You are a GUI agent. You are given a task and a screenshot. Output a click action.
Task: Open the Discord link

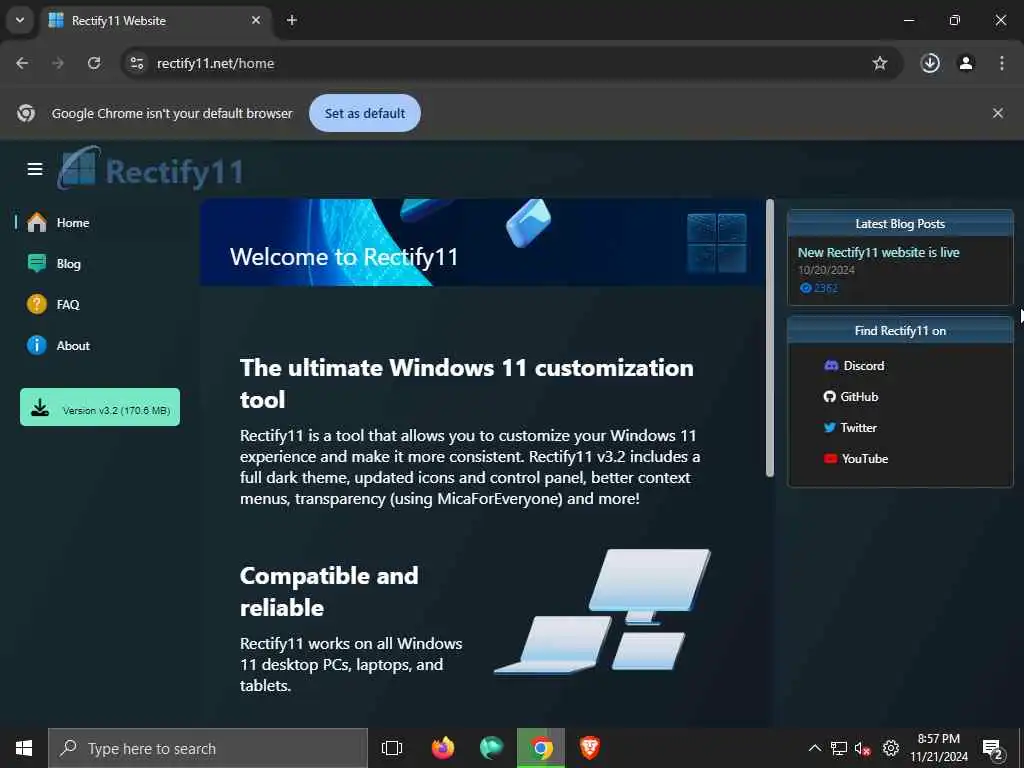(854, 366)
